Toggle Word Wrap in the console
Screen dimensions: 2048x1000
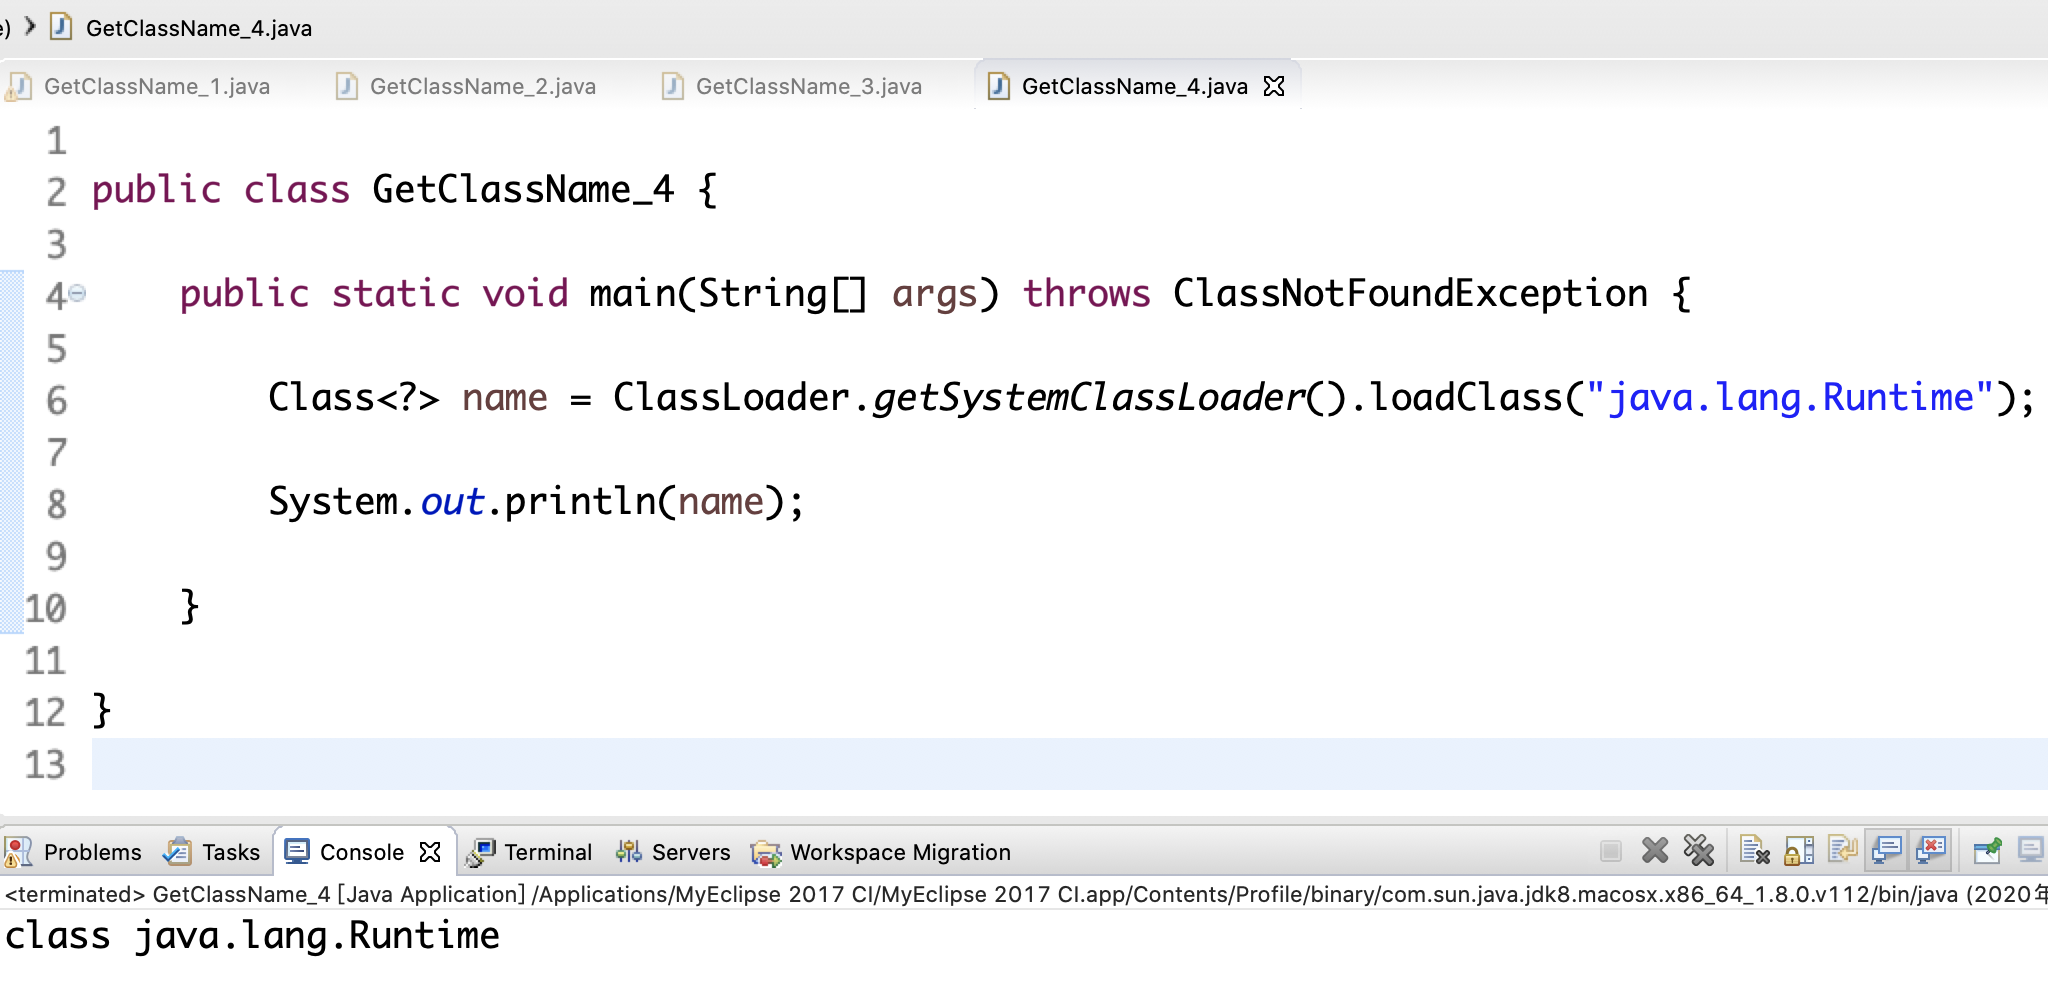point(1843,851)
